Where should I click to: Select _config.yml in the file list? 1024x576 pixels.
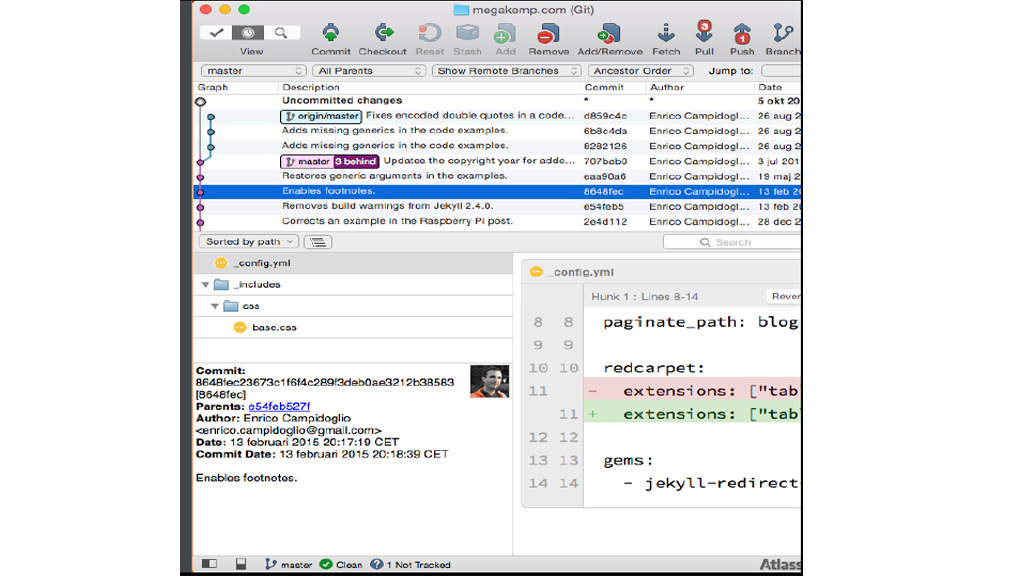point(353,263)
